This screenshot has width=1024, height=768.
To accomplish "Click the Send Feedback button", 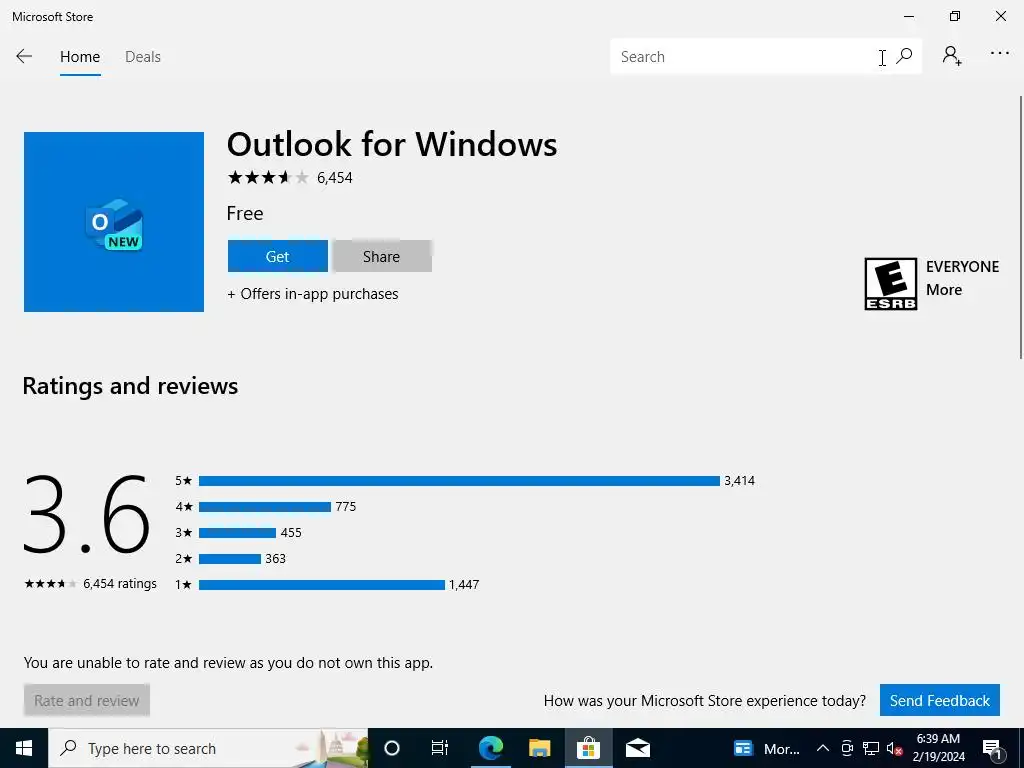I will point(940,701).
